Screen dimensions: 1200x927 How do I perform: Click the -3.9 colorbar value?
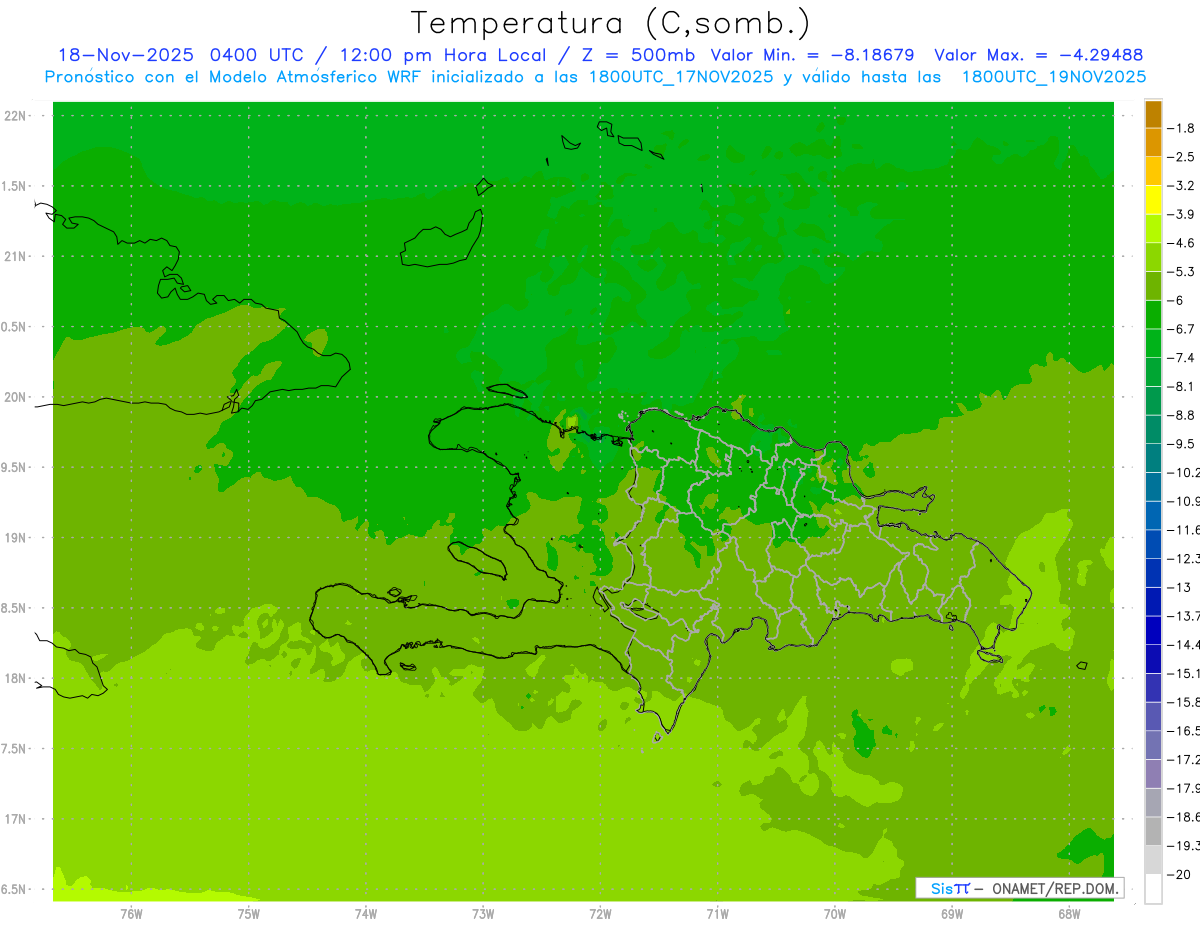point(1181,214)
